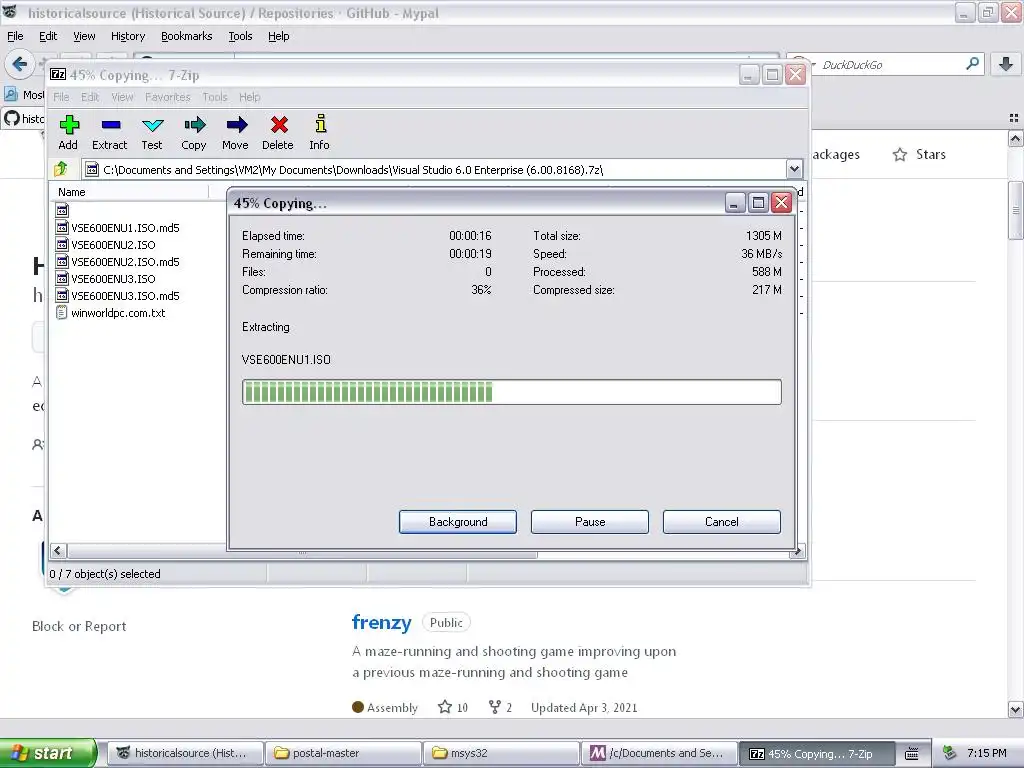This screenshot has height=768, width=1024.
Task: Switch to historicalsource taskbar window
Action: pos(185,753)
